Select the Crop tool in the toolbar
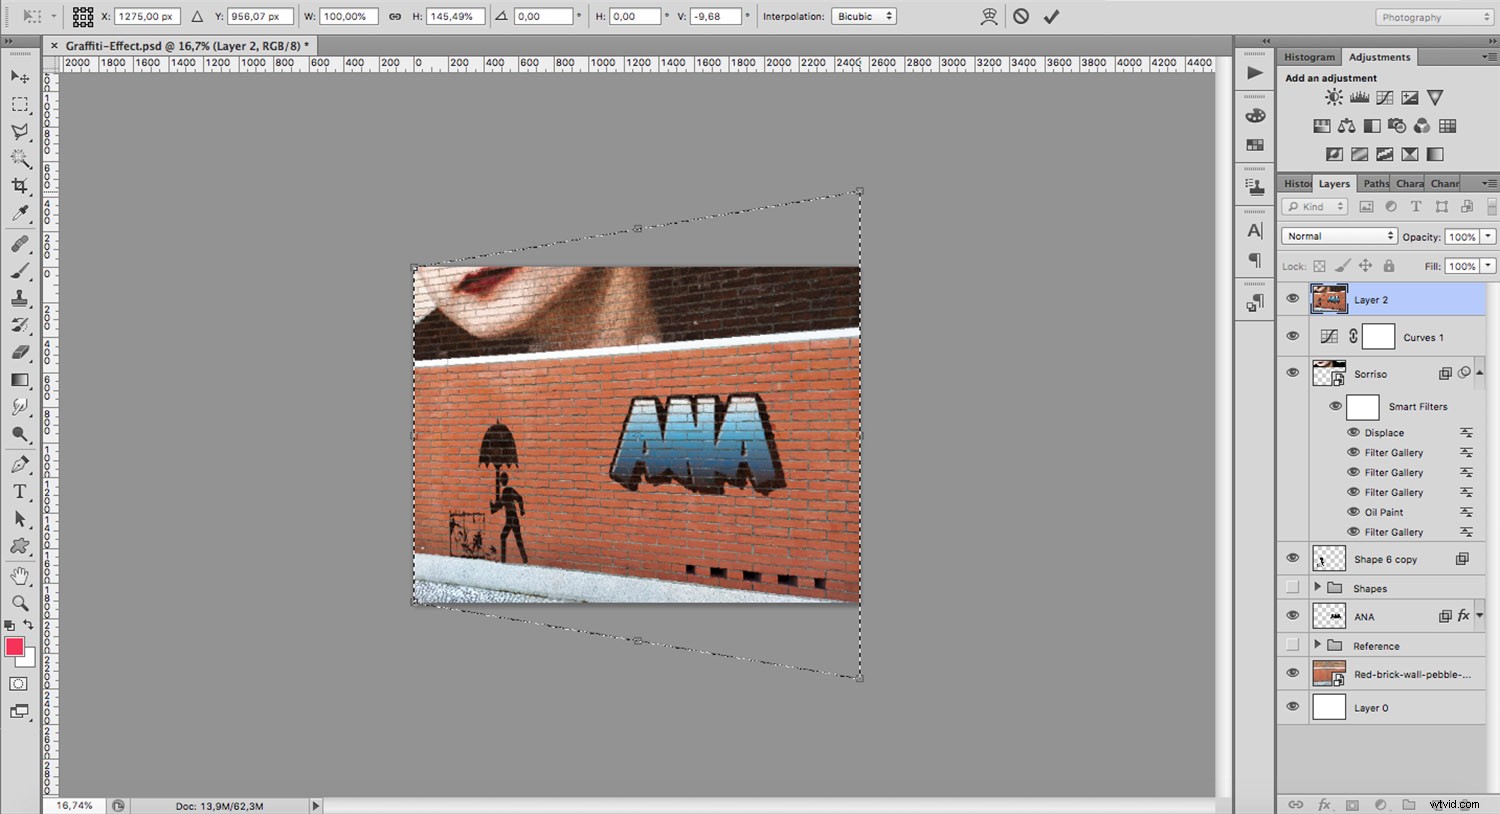1500x814 pixels. (18, 185)
